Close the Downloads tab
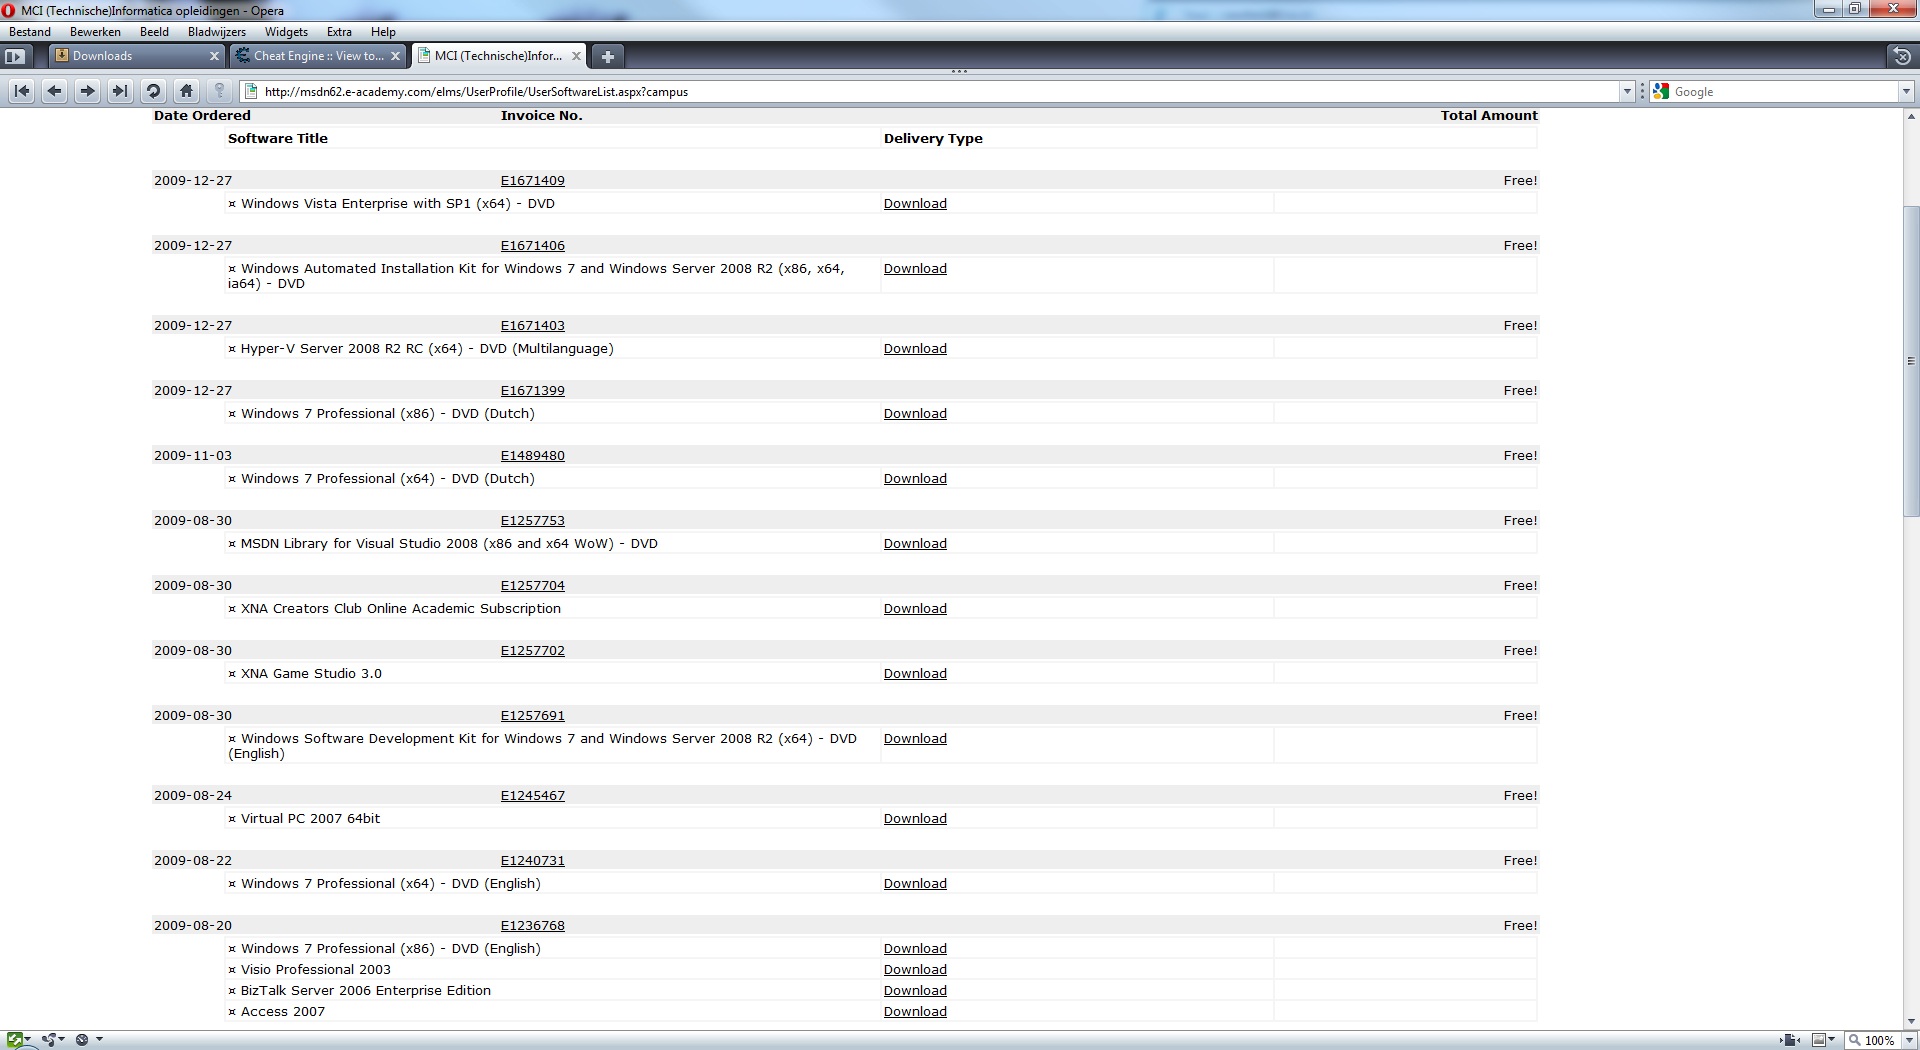The height and width of the screenshot is (1050, 1920). [214, 56]
